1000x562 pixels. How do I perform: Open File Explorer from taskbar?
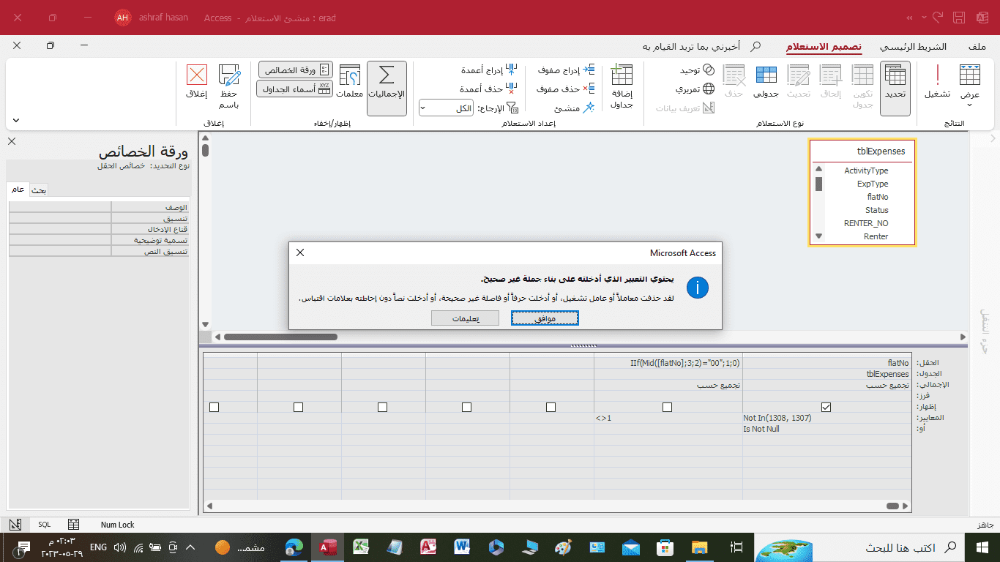pos(699,547)
